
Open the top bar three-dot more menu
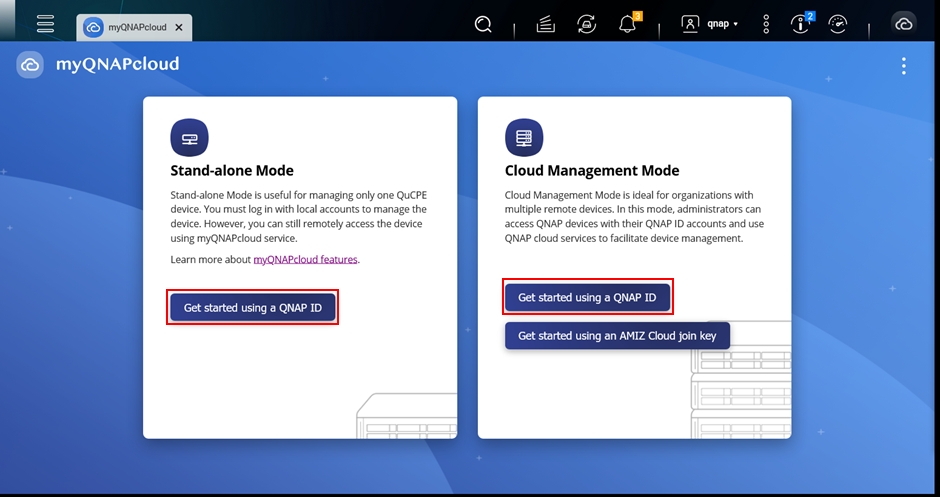pyautogui.click(x=766, y=24)
